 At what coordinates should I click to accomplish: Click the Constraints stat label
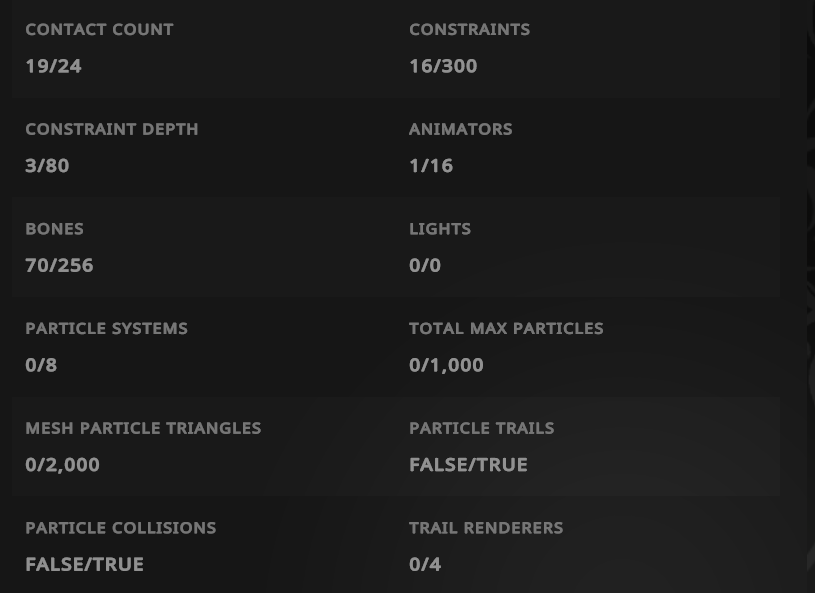coord(469,30)
